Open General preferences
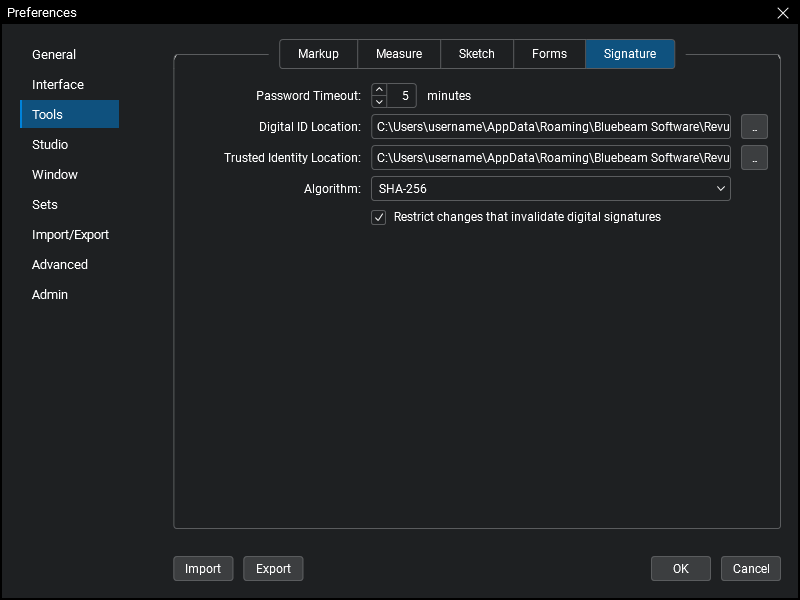The image size is (800, 600). click(x=54, y=54)
